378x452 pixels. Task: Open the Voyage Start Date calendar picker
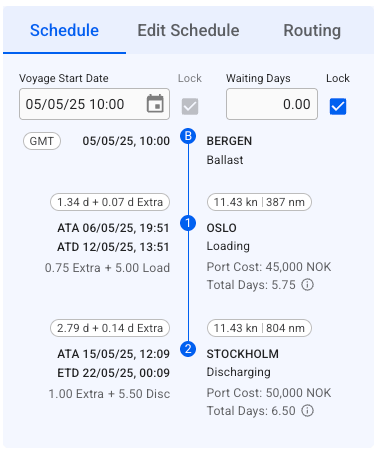click(x=155, y=104)
